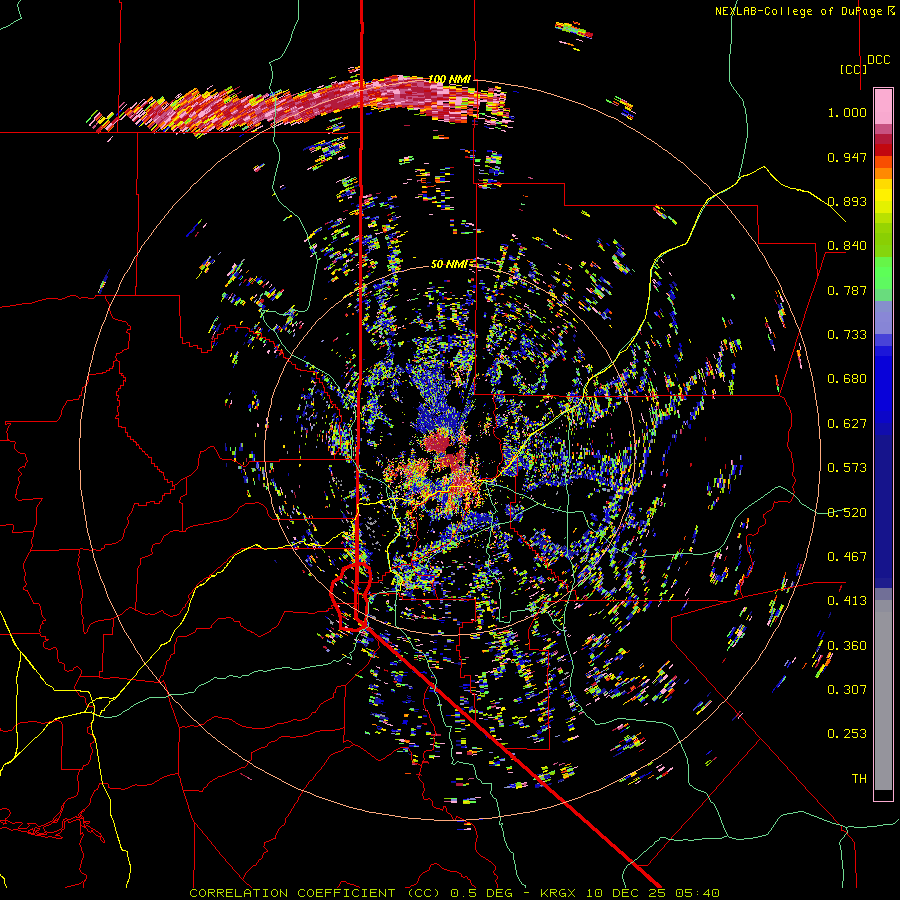Pick the lavender swatch near 0.733
Viewport: 900px width, 900px height.
883,317
